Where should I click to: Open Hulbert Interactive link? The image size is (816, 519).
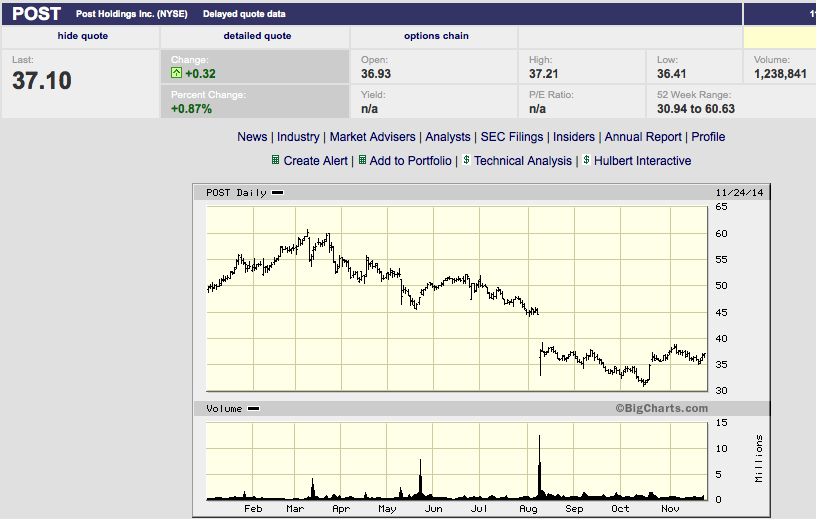(642, 161)
